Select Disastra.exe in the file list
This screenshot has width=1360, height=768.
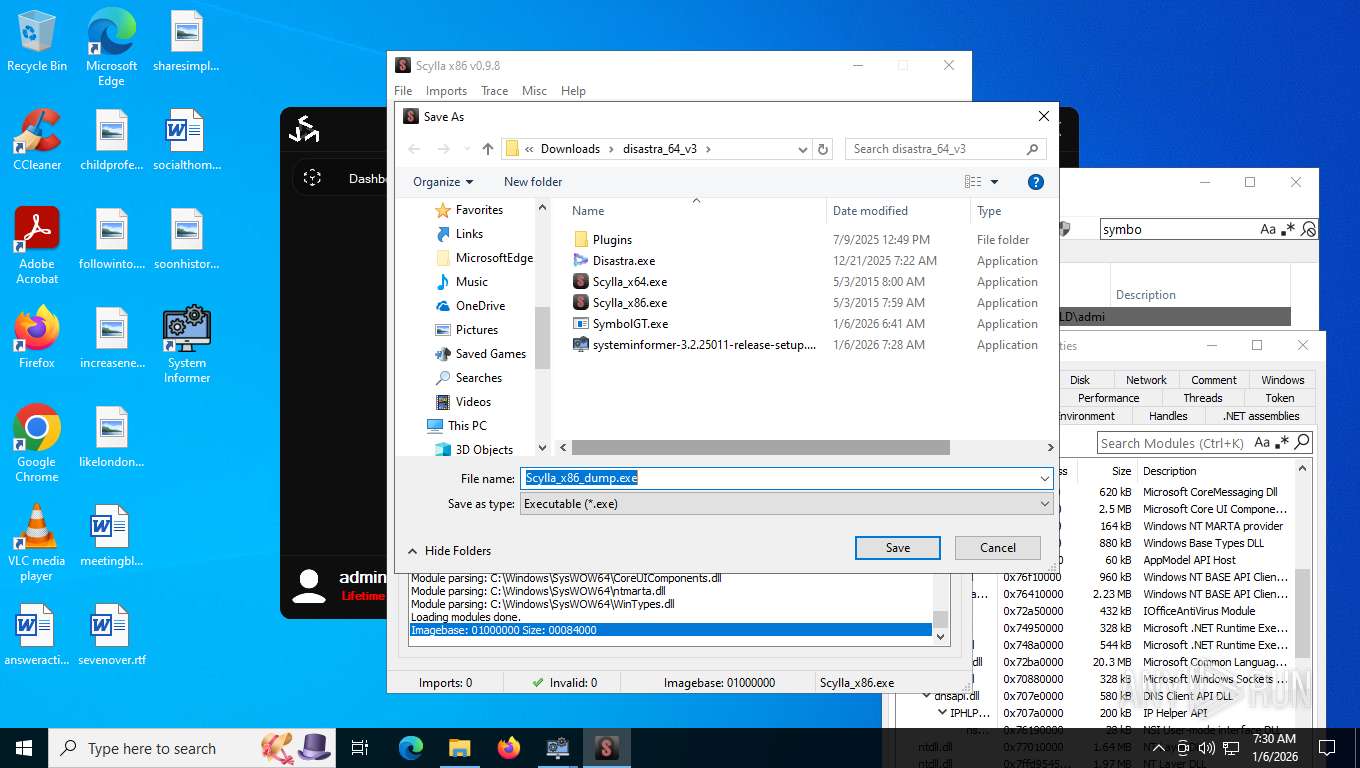pos(624,261)
